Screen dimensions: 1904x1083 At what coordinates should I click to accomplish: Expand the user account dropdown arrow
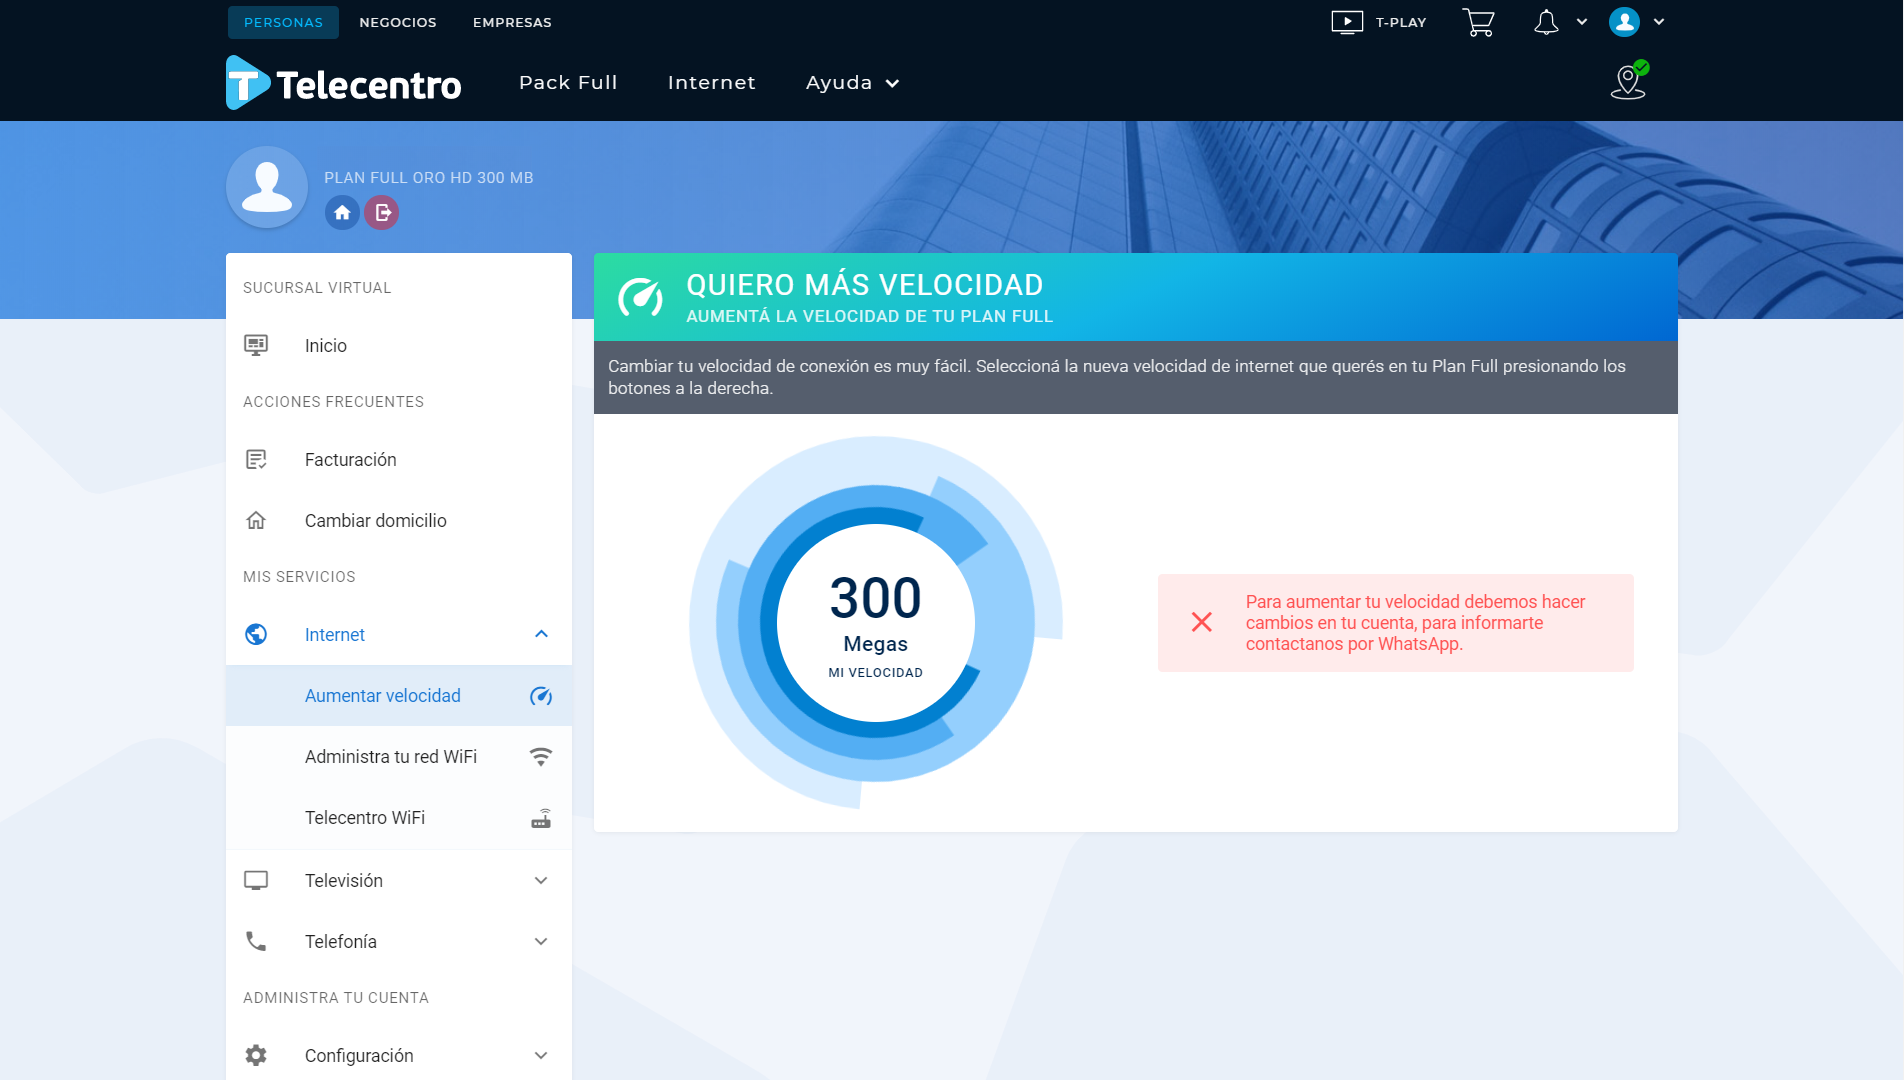coord(1659,22)
